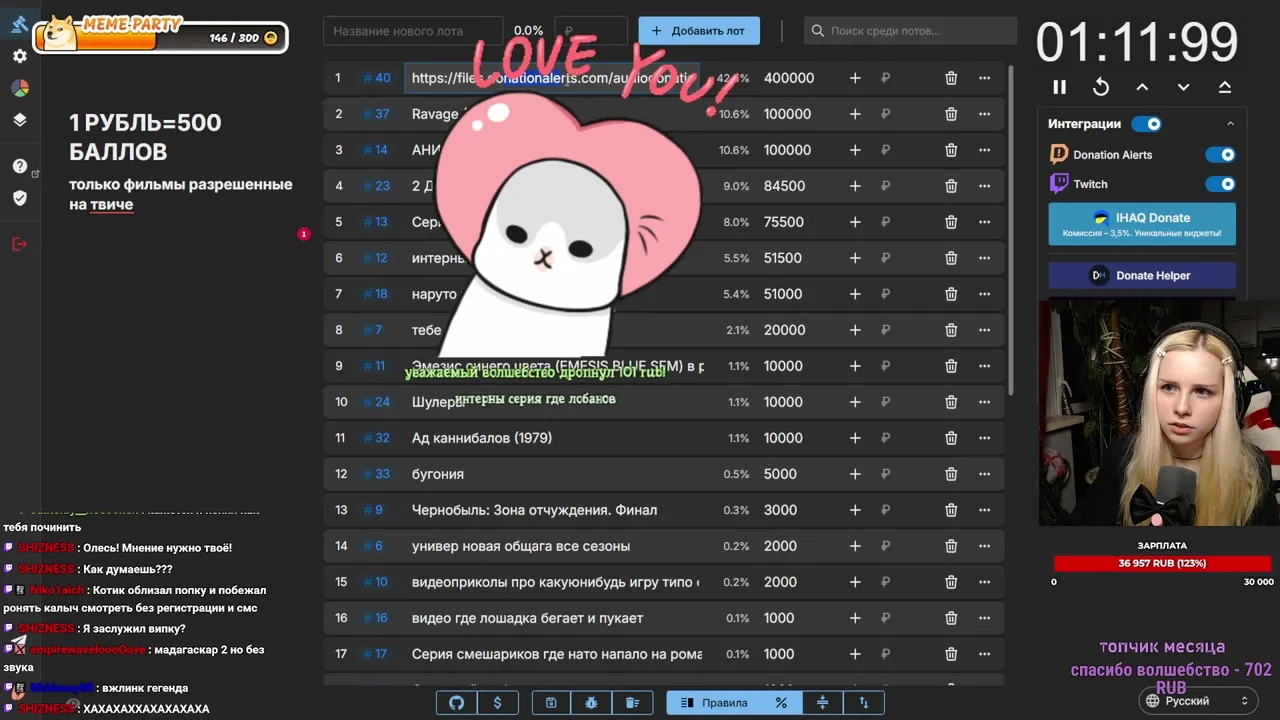Screen dimensions: 1280x720
Task: Delete the бугония lot with trash icon
Action: (951, 474)
